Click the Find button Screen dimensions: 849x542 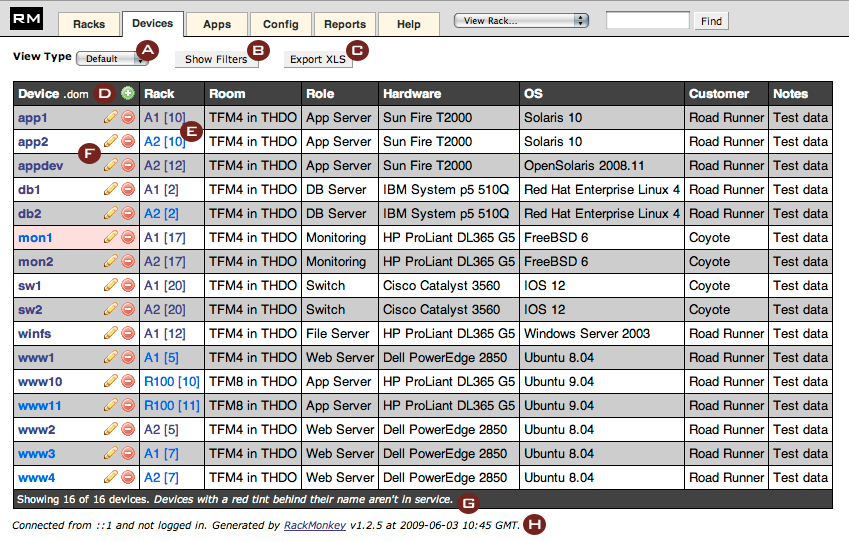pyautogui.click(x=711, y=21)
